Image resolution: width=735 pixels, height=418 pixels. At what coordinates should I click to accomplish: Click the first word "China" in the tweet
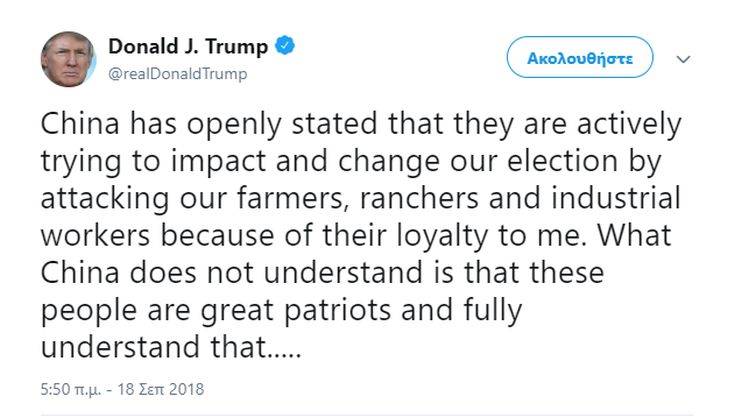click(x=78, y=124)
